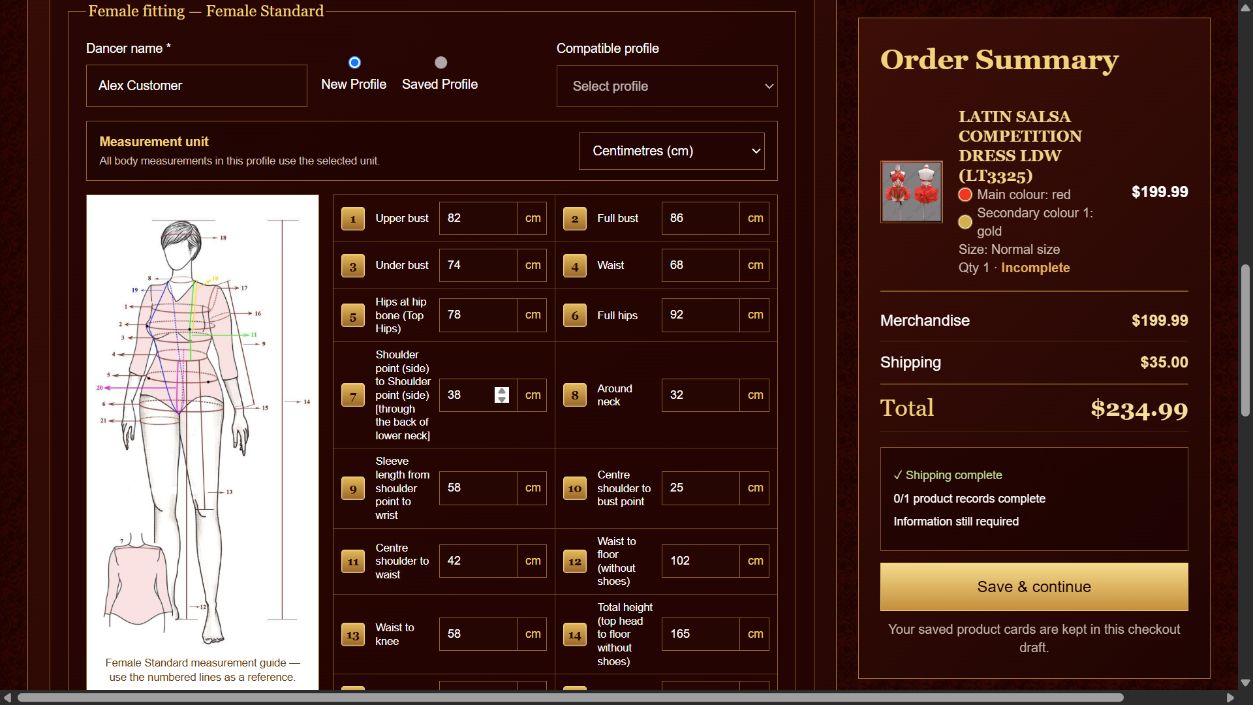This screenshot has height=705, width=1253.
Task: Click the Latin Salsa dress thumbnail
Action: coord(911,191)
